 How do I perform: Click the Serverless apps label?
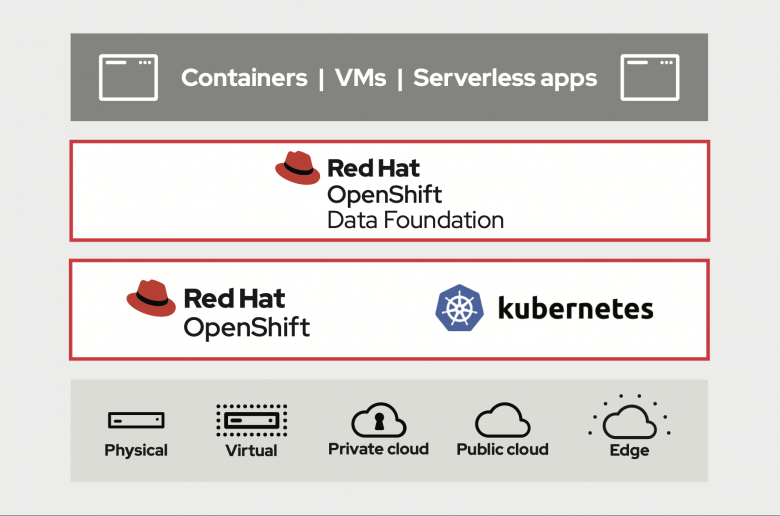coord(505,79)
